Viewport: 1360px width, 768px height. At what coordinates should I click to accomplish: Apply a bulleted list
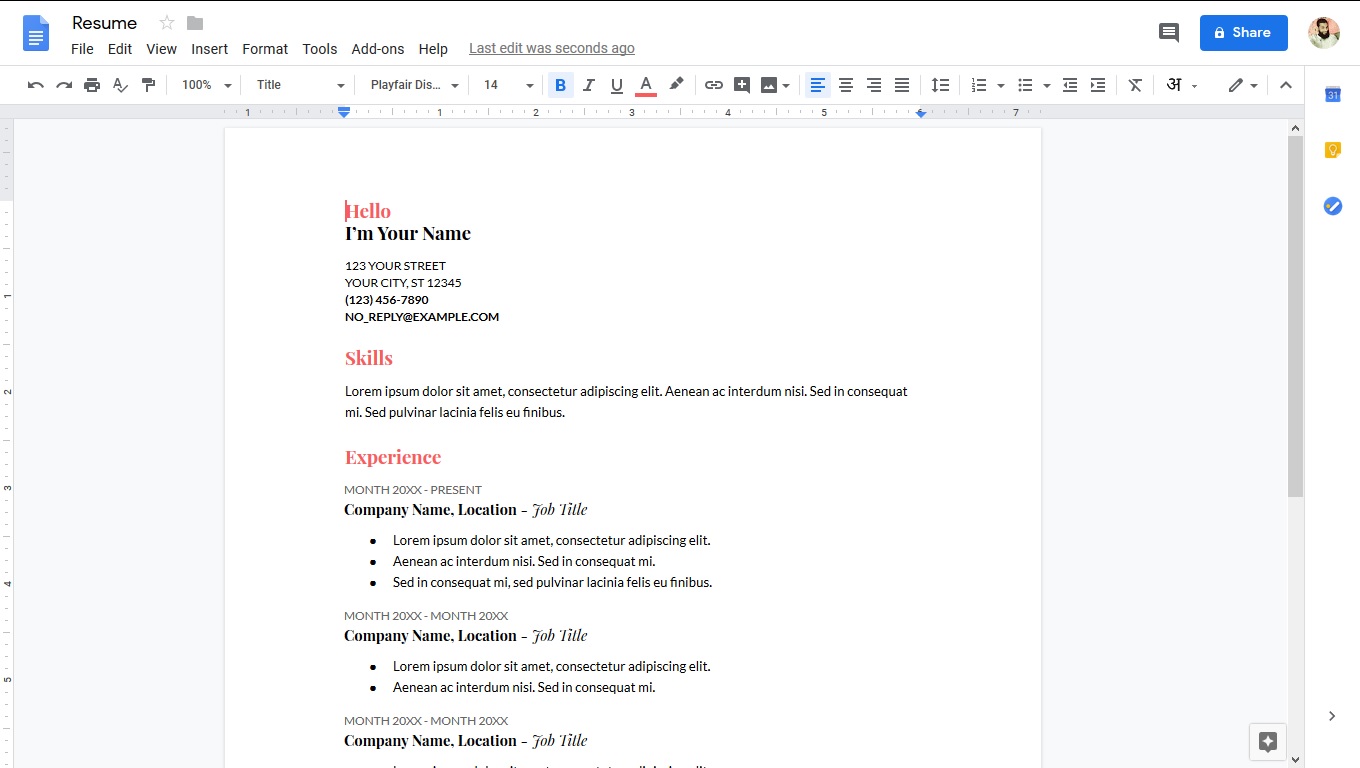point(1025,85)
